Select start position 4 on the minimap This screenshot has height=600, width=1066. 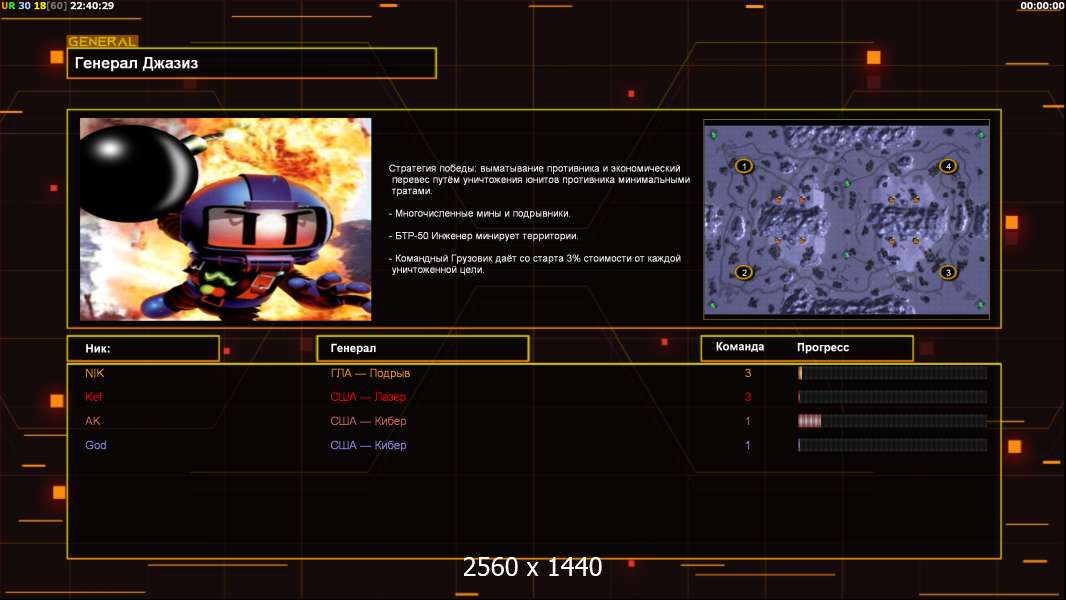(948, 166)
